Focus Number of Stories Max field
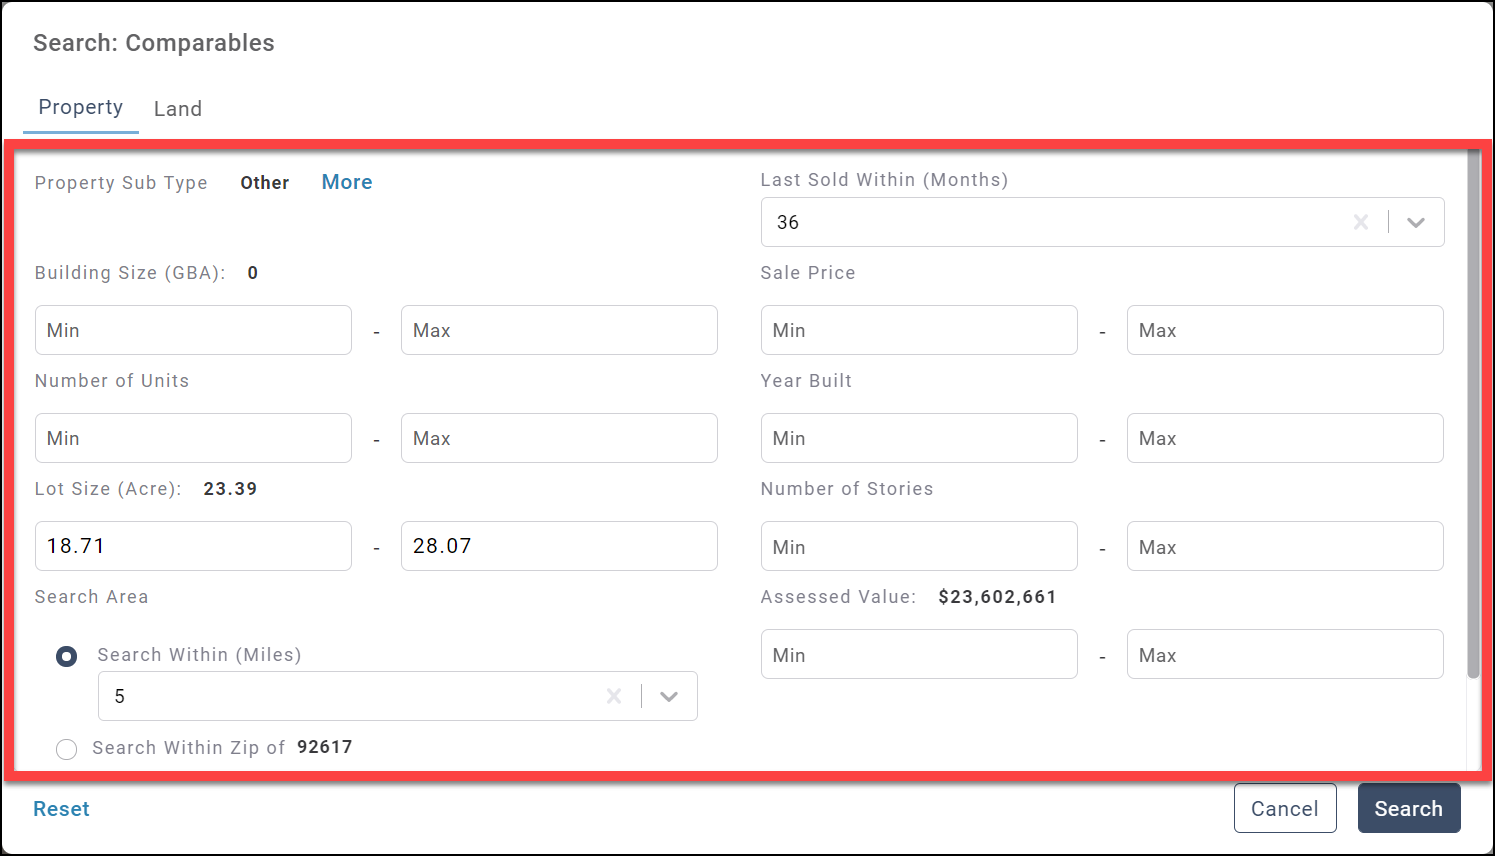This screenshot has width=1495, height=856. click(1284, 547)
